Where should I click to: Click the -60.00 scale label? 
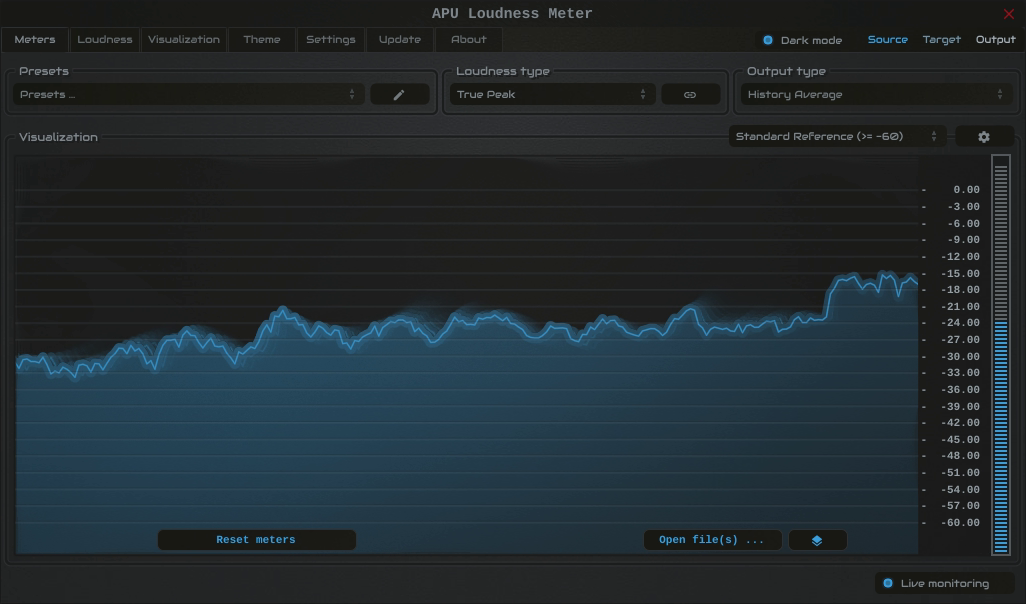961,523
